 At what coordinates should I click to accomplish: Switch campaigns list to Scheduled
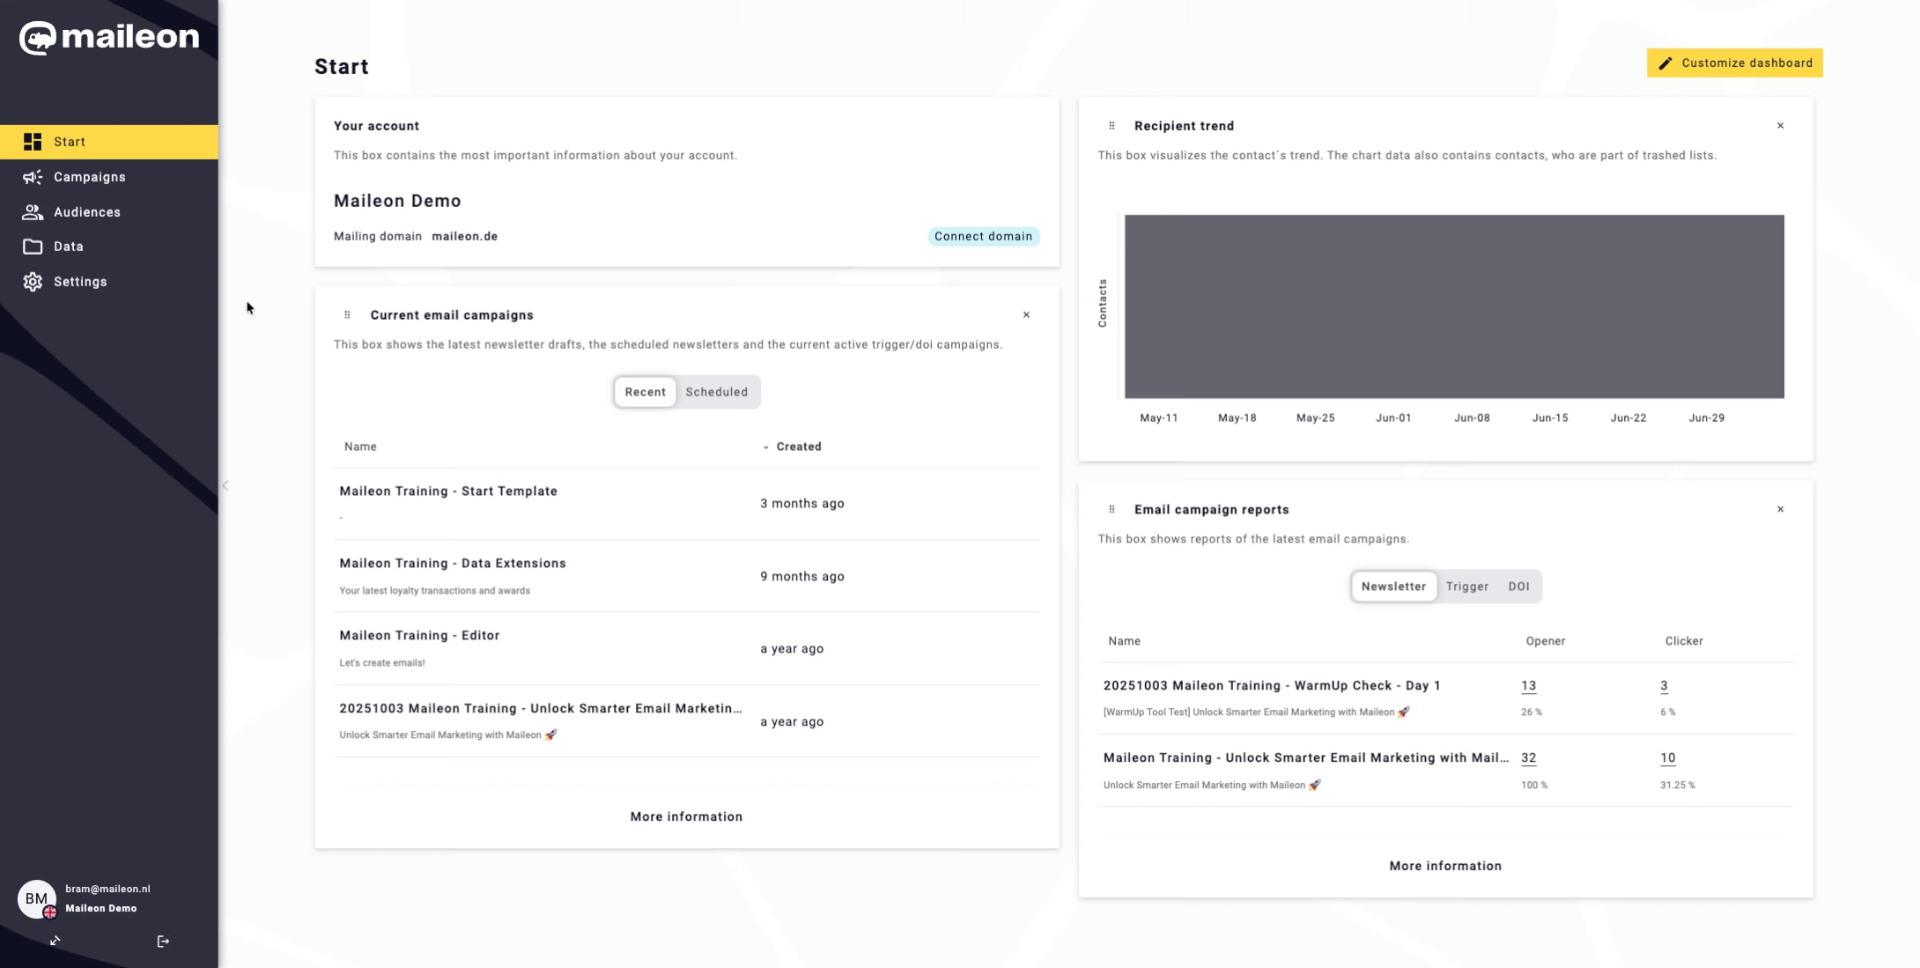coord(716,392)
